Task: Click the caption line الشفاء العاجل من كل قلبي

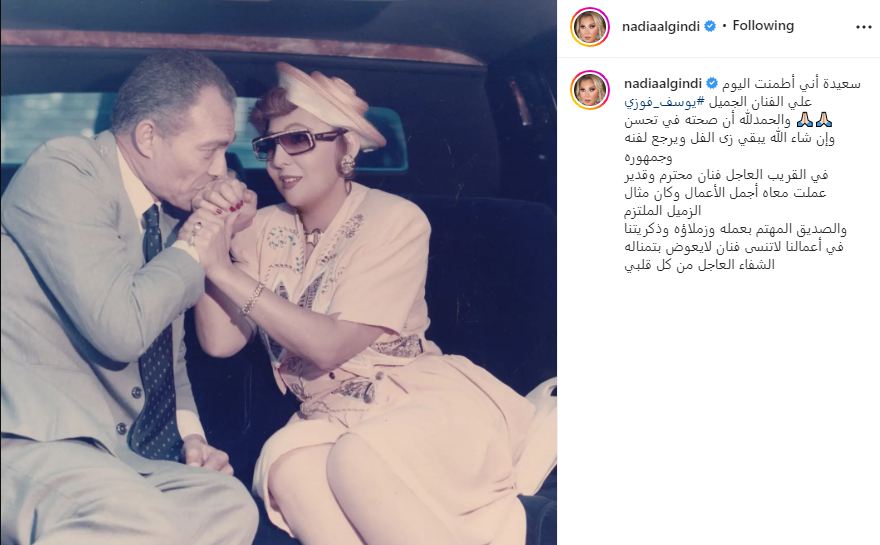Action: point(699,264)
